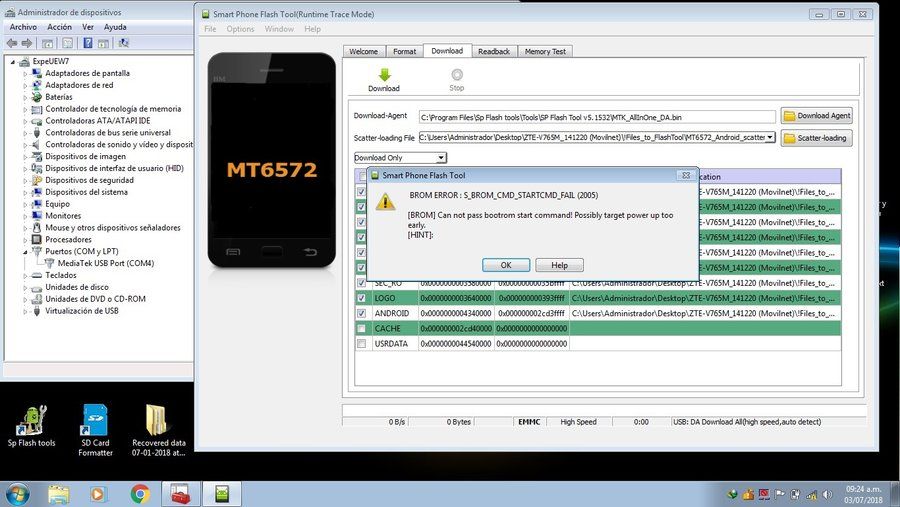Uncheck the ANDROID partition checkbox
The height and width of the screenshot is (507, 900).
click(362, 314)
